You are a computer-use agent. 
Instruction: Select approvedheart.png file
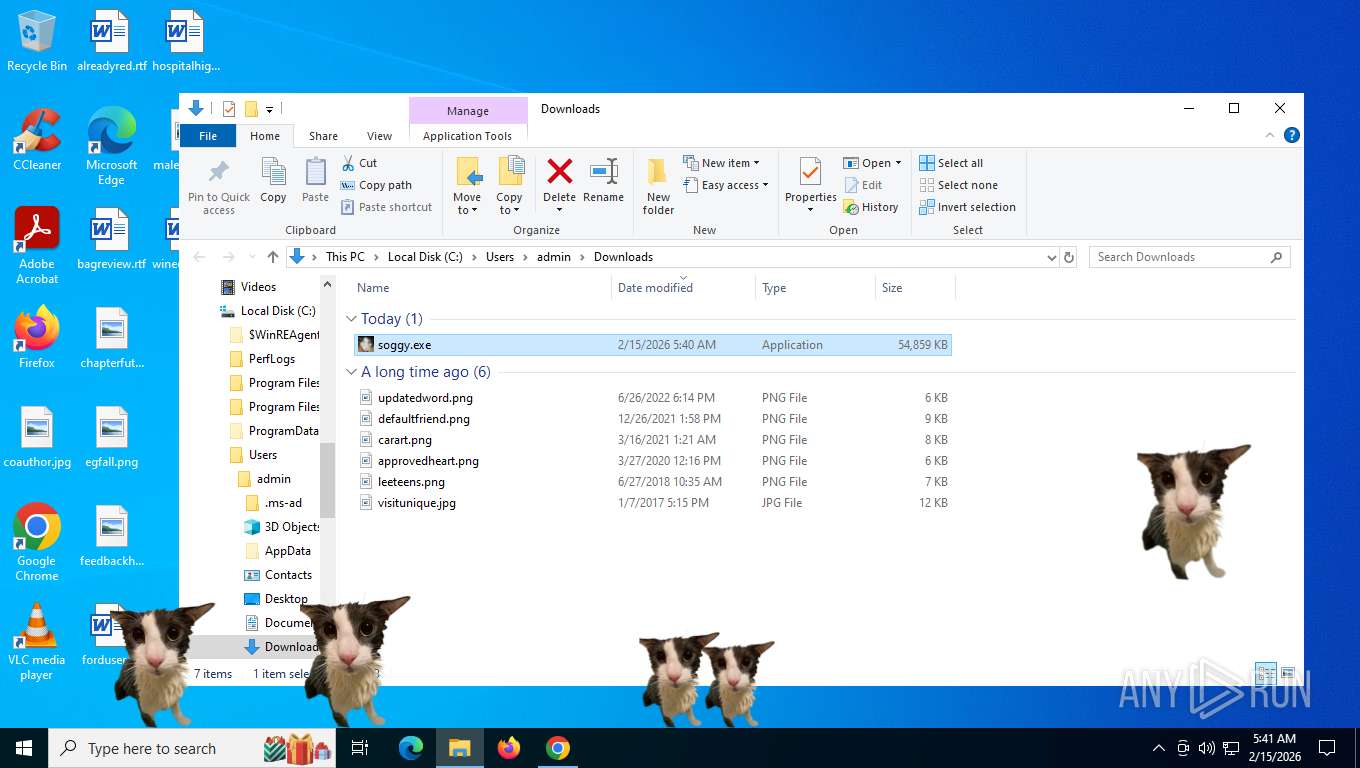tap(653, 461)
